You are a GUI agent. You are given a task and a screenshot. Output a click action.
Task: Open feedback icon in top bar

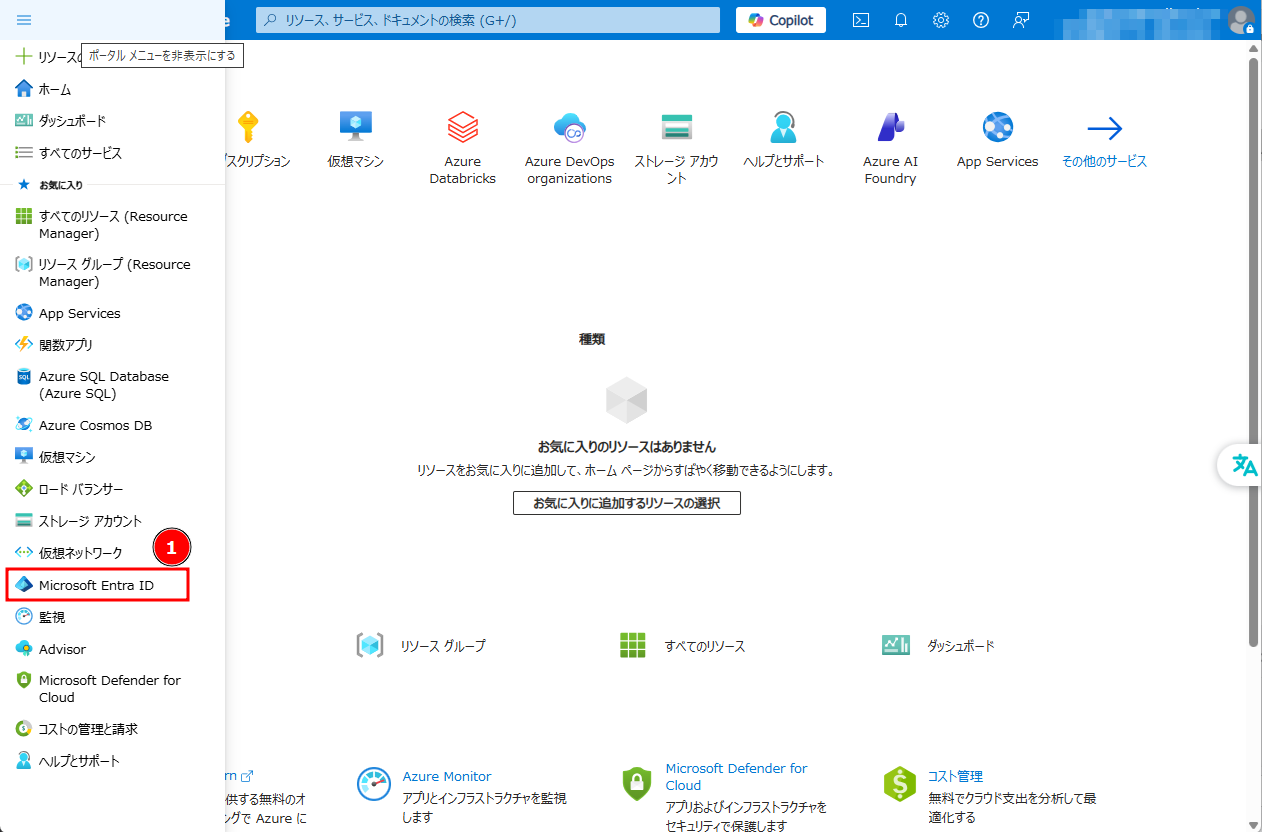click(x=1021, y=20)
